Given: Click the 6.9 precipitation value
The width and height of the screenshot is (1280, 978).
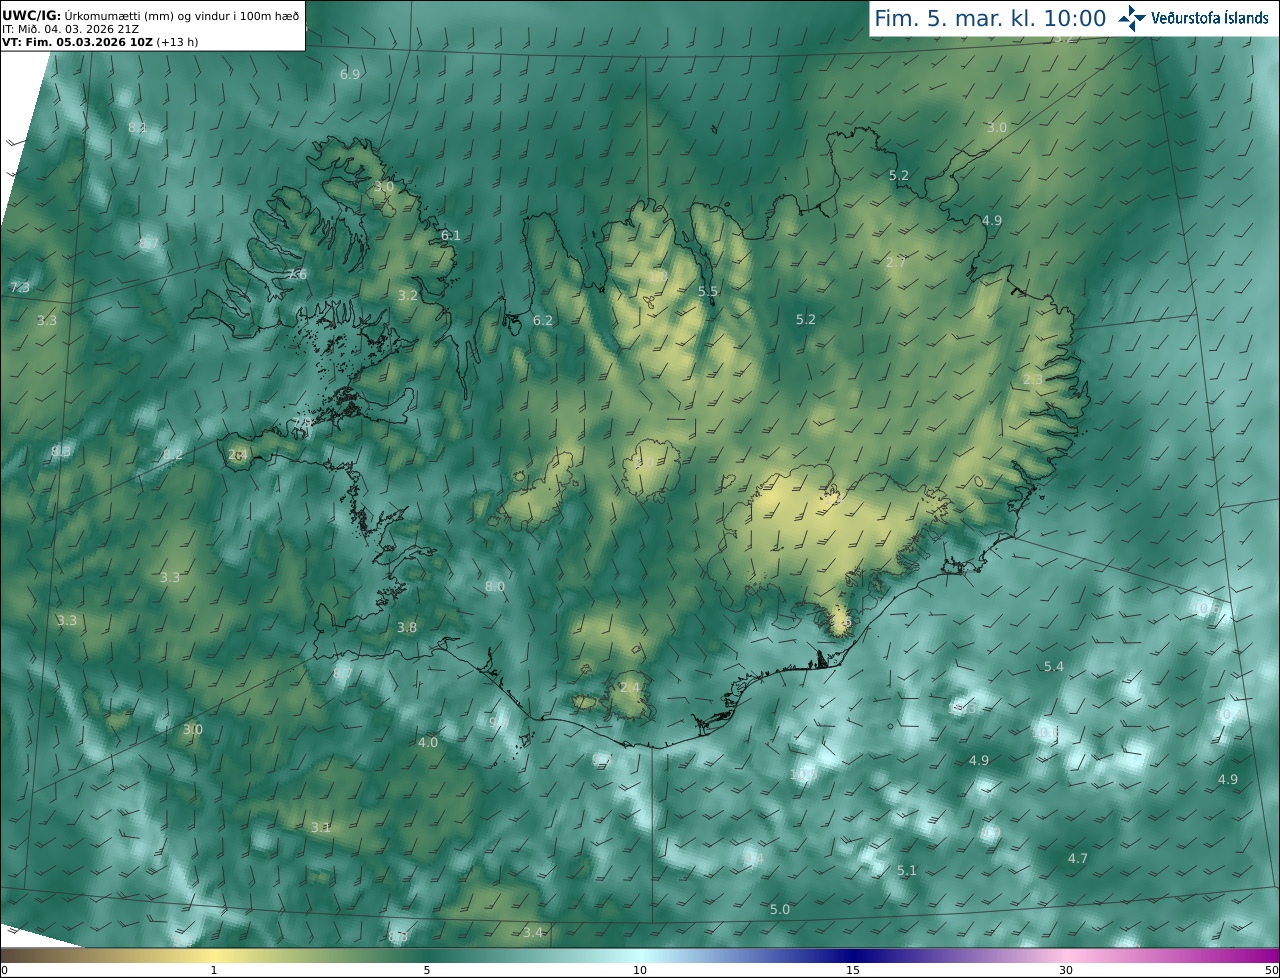Looking at the screenshot, I should point(350,75).
